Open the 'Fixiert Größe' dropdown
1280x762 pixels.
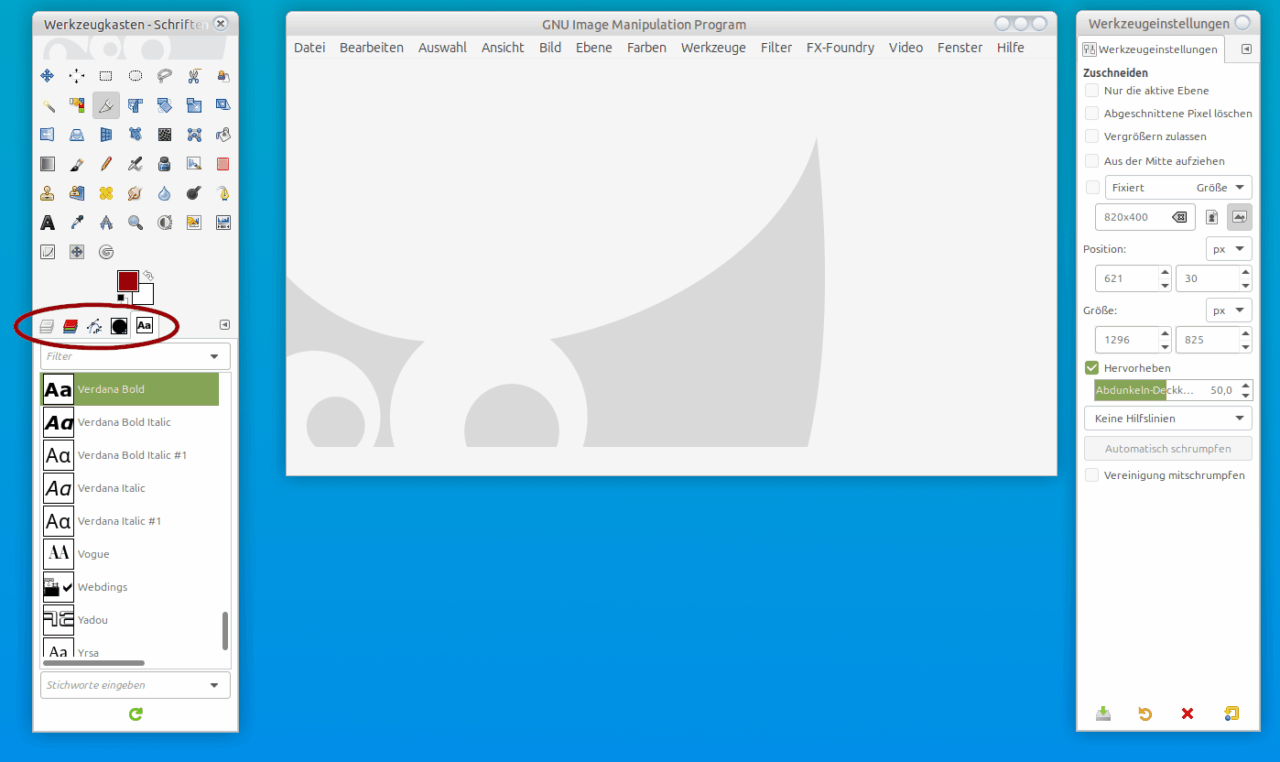tap(1178, 188)
